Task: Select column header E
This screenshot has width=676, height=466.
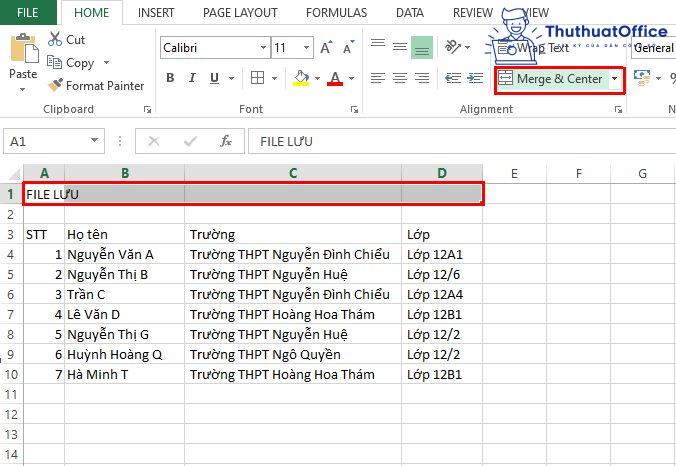Action: 514,173
